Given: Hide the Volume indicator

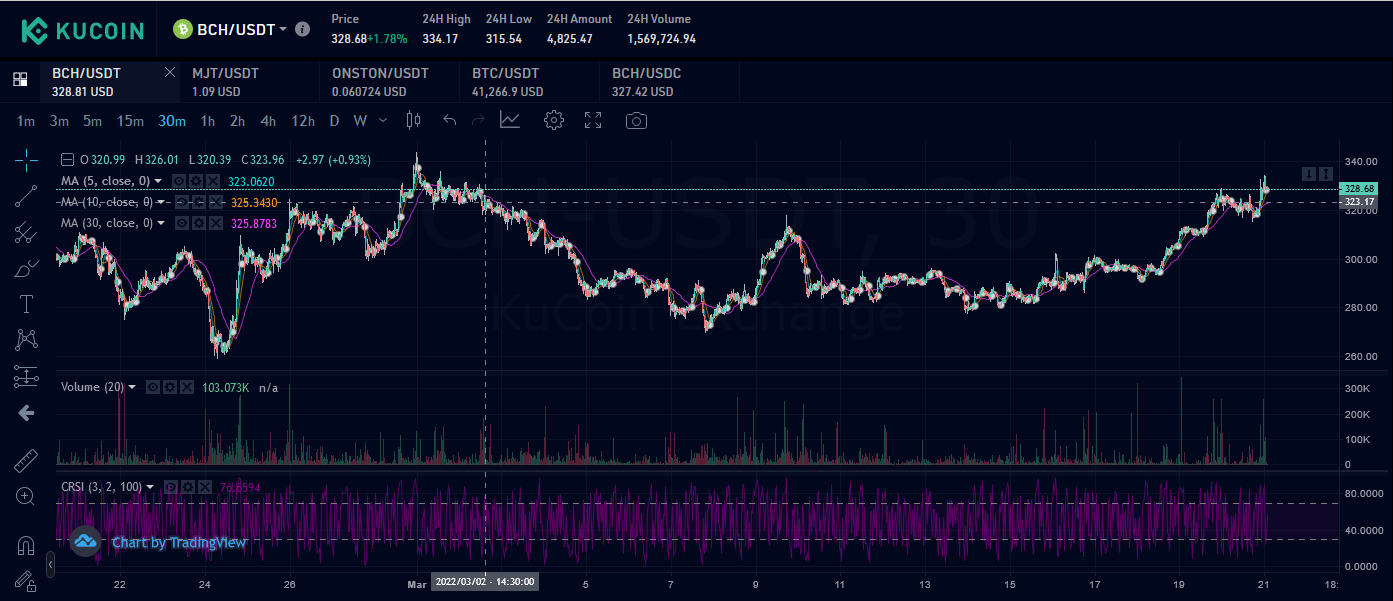Looking at the screenshot, I should pyautogui.click(x=153, y=387).
